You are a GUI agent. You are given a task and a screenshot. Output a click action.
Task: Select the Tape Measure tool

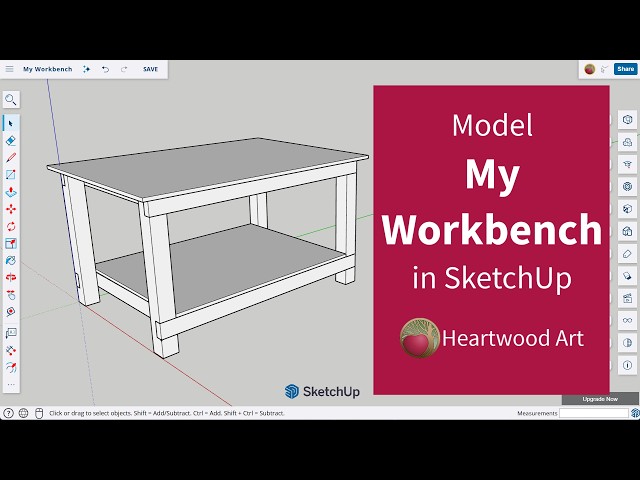(x=11, y=312)
